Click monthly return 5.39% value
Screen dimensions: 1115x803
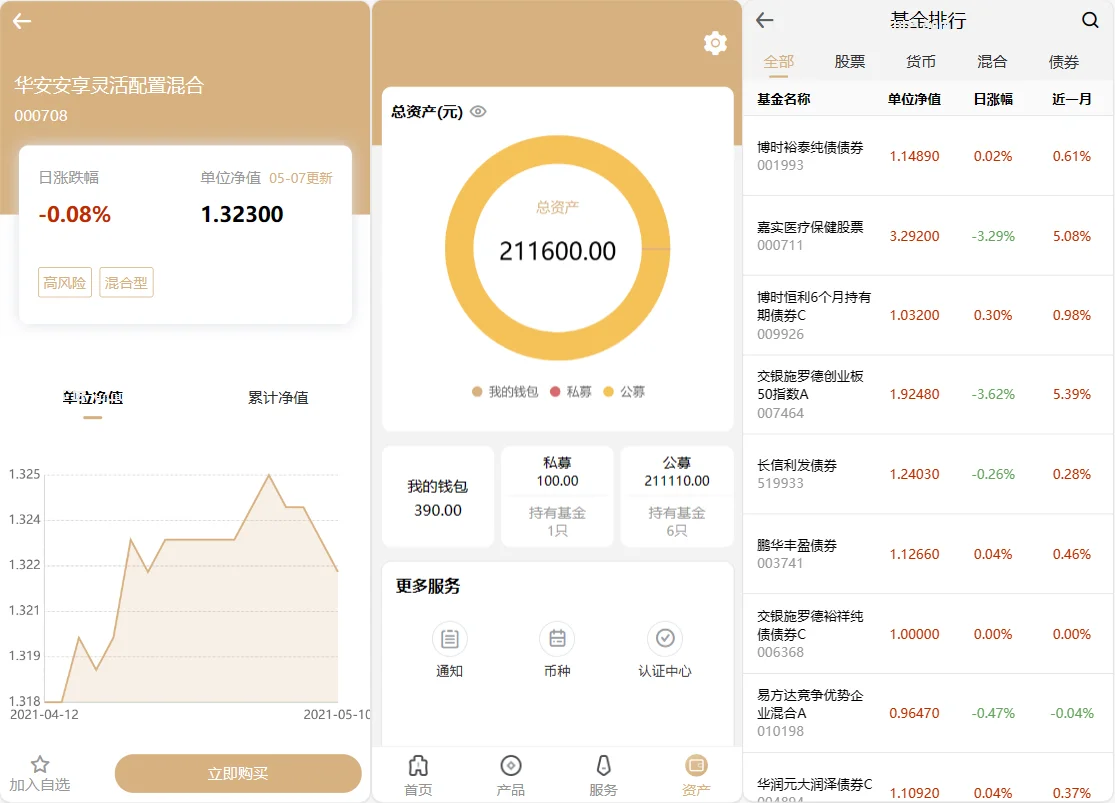(1072, 394)
